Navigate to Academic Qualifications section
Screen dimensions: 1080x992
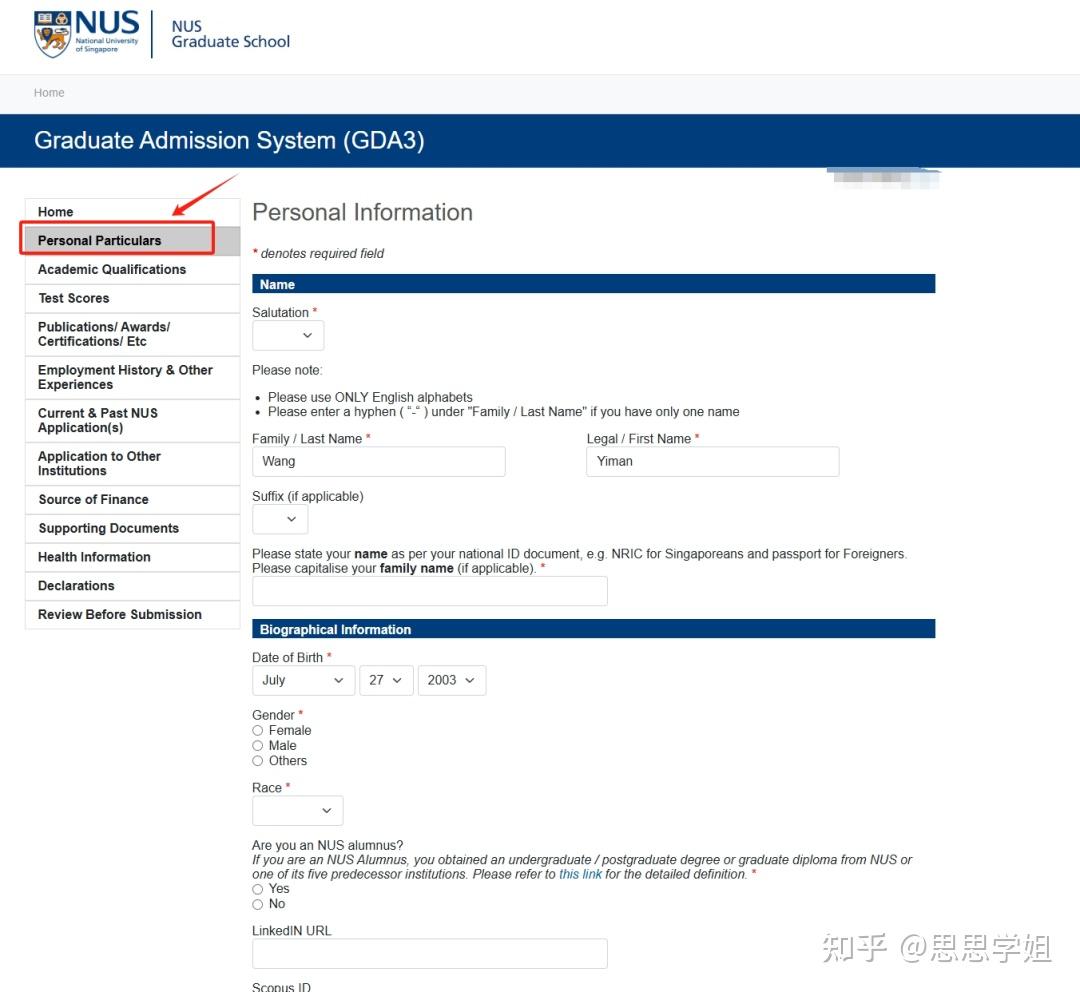112,269
